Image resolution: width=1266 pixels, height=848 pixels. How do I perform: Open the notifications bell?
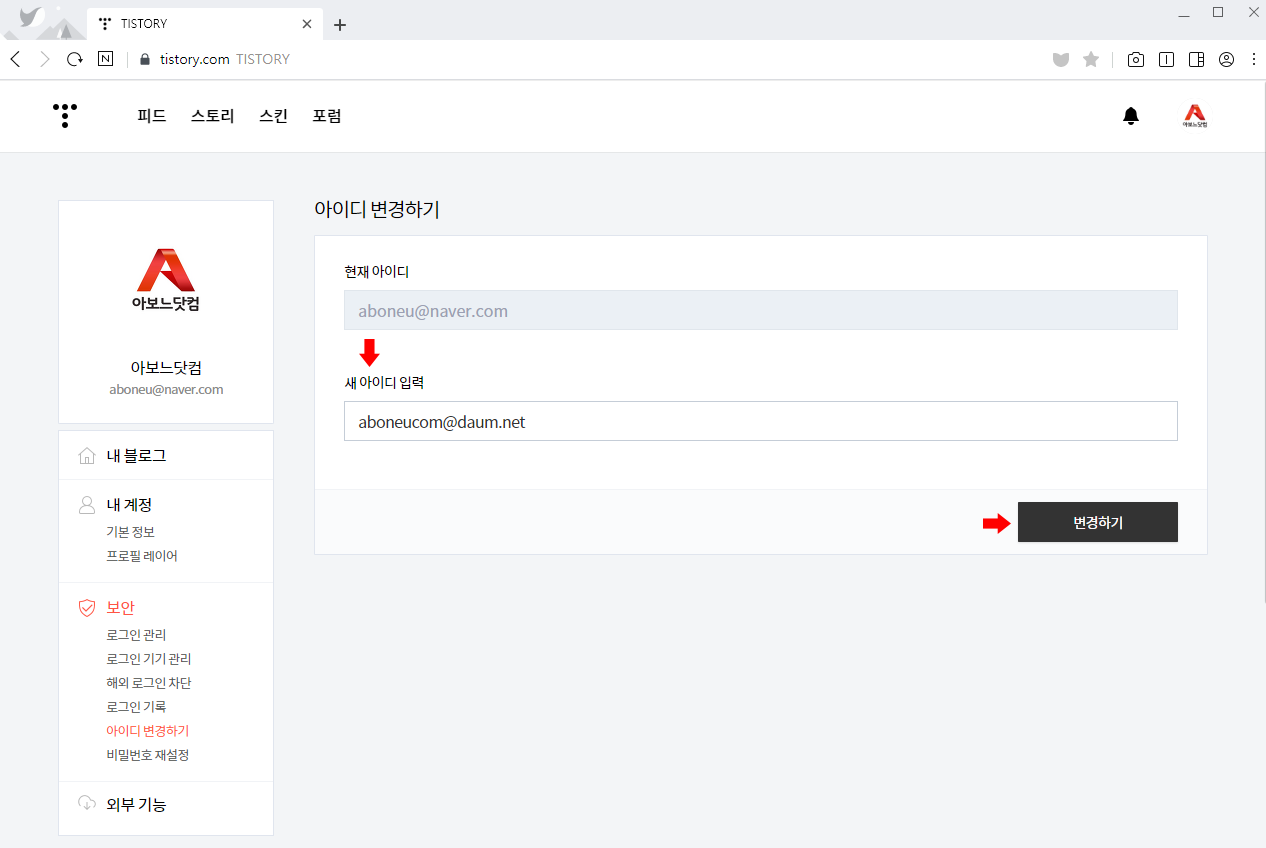pyautogui.click(x=1131, y=116)
